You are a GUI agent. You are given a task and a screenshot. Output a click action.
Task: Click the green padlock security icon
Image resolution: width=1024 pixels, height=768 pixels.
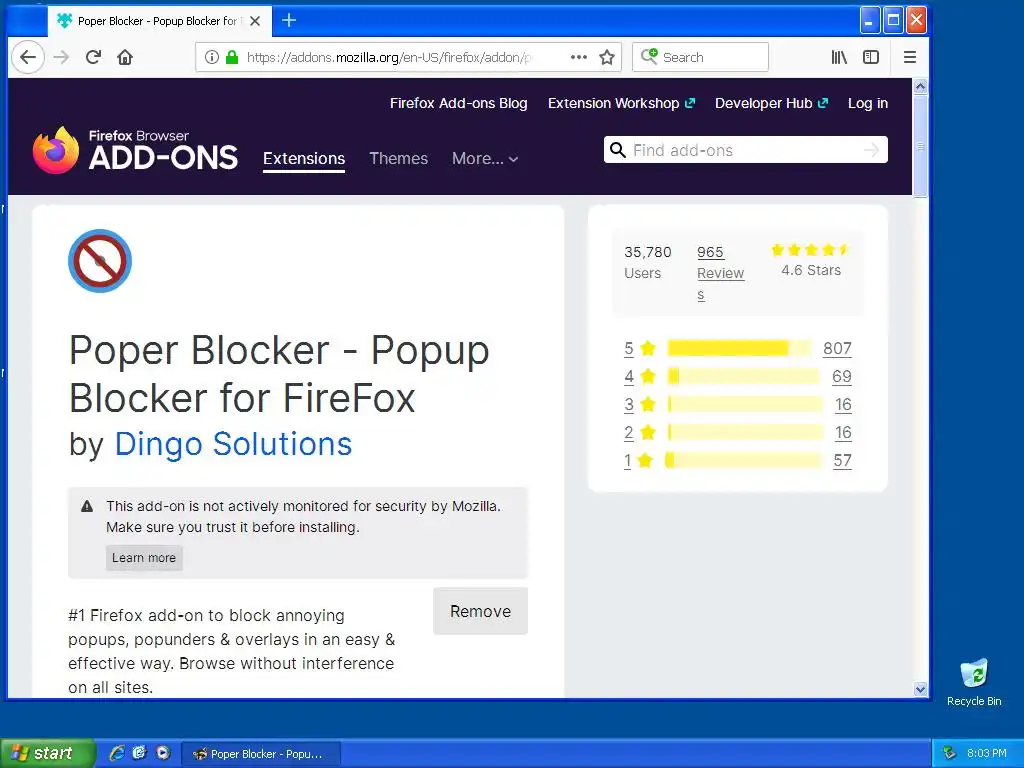pos(232,57)
